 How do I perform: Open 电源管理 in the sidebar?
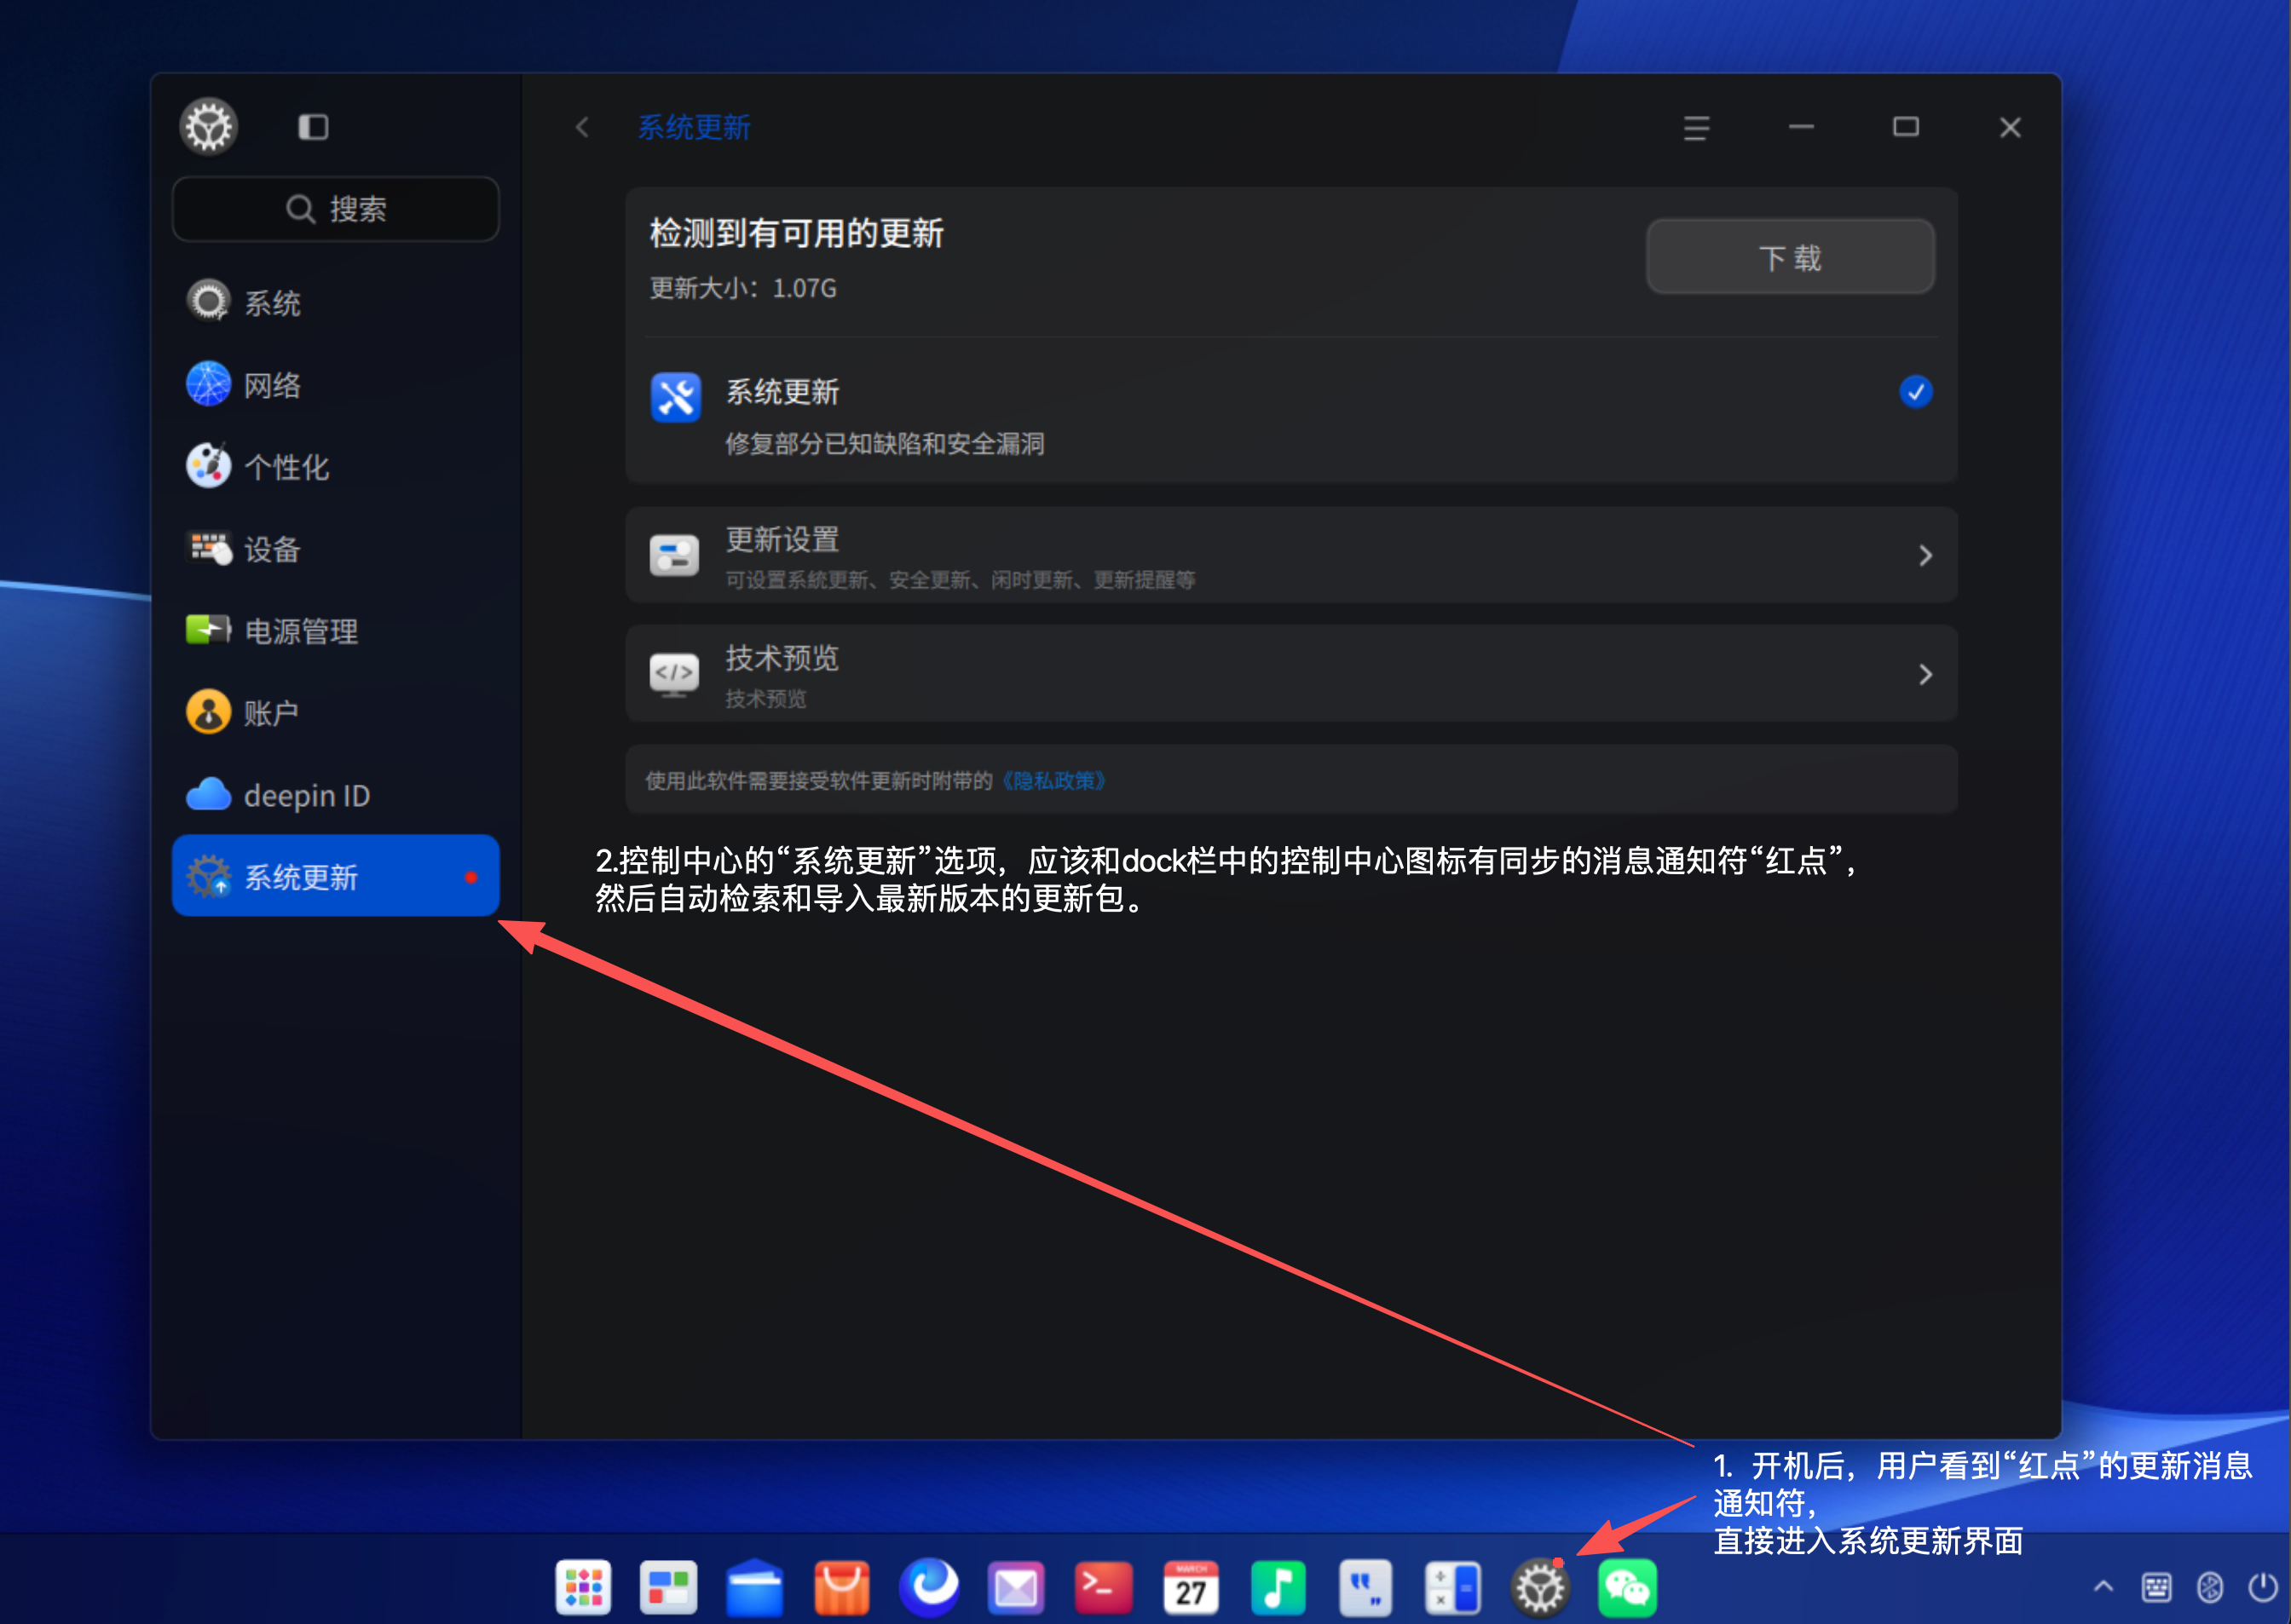335,631
